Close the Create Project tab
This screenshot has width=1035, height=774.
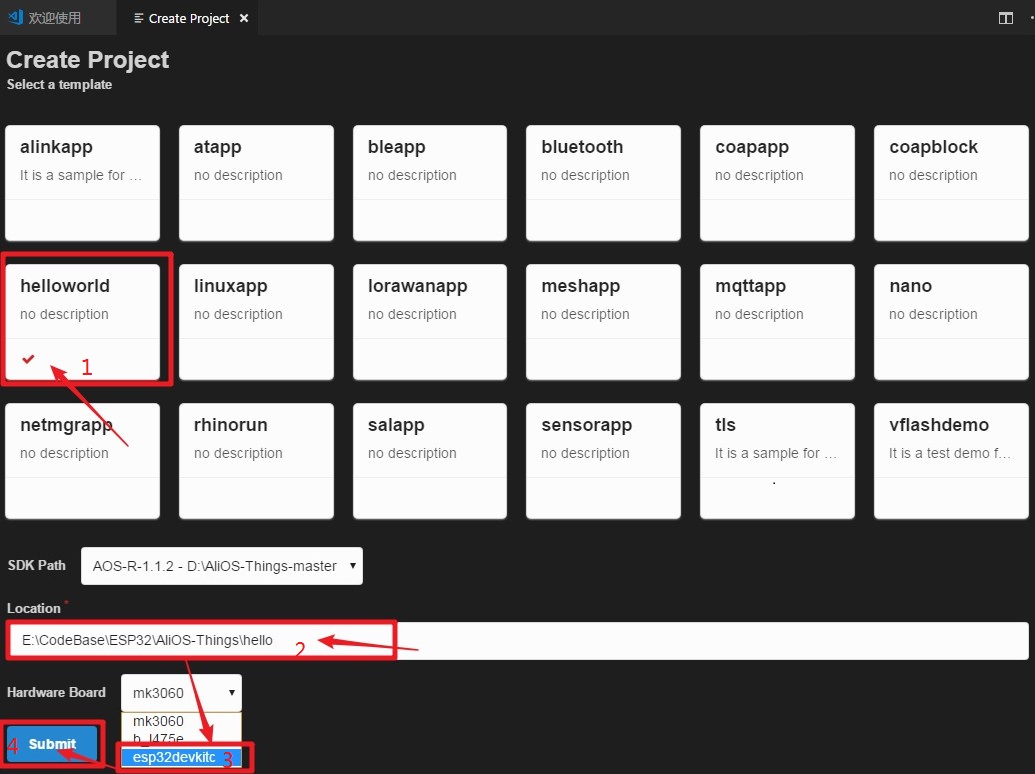(244, 18)
